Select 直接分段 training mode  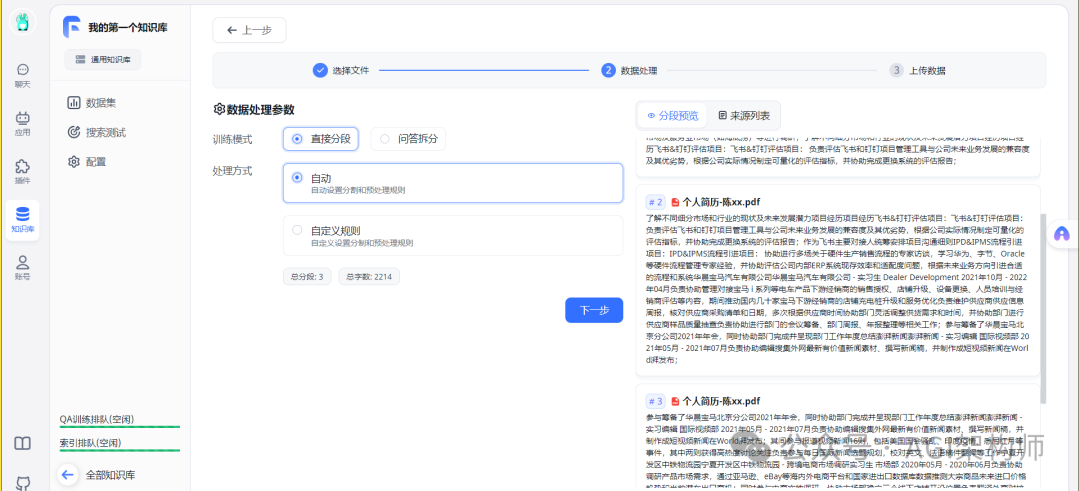(321, 139)
